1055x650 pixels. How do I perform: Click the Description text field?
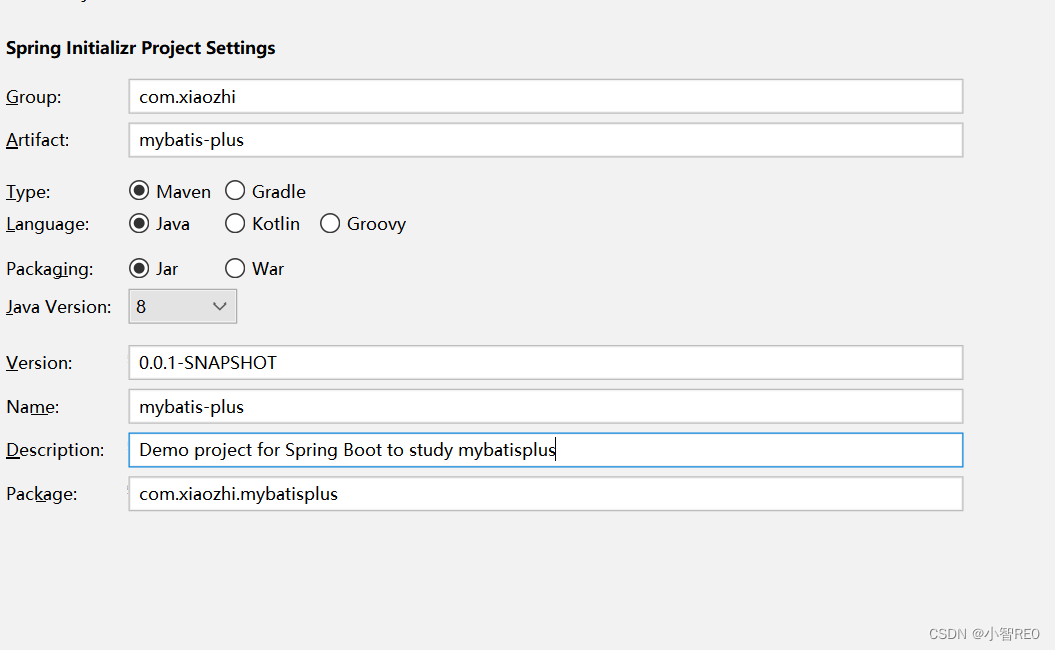point(545,450)
